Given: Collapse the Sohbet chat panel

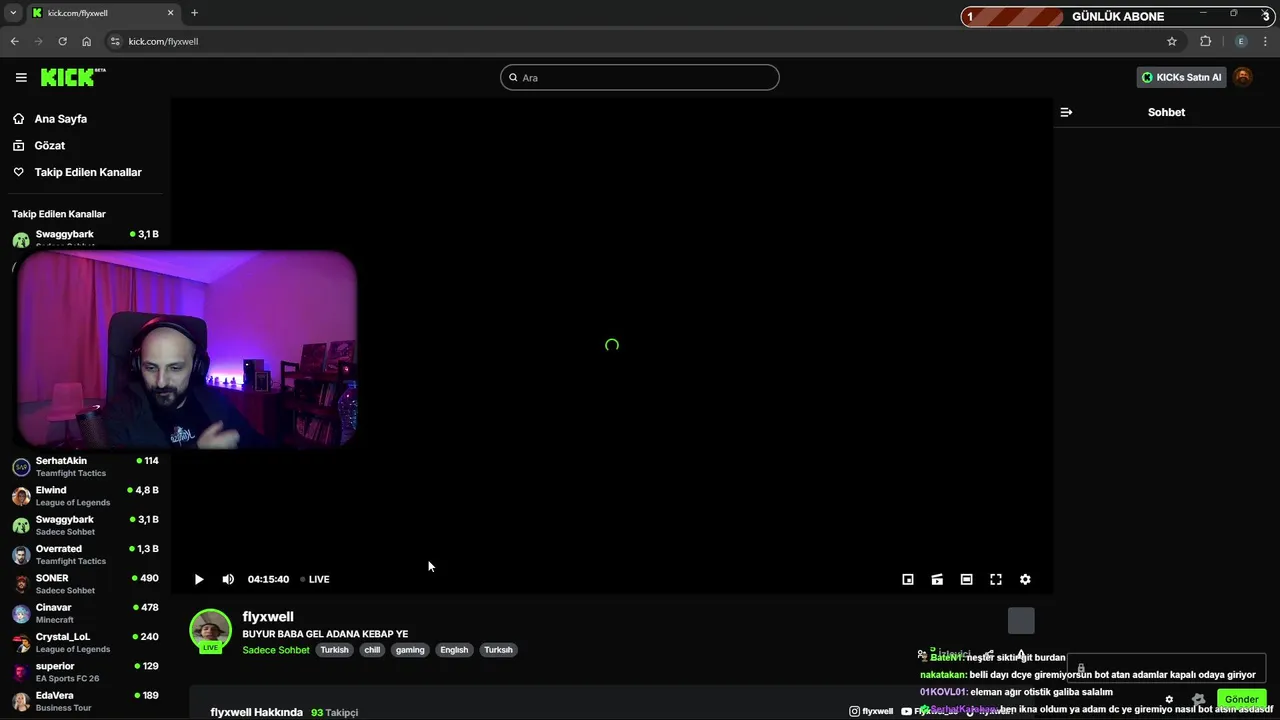Looking at the screenshot, I should tap(1066, 112).
